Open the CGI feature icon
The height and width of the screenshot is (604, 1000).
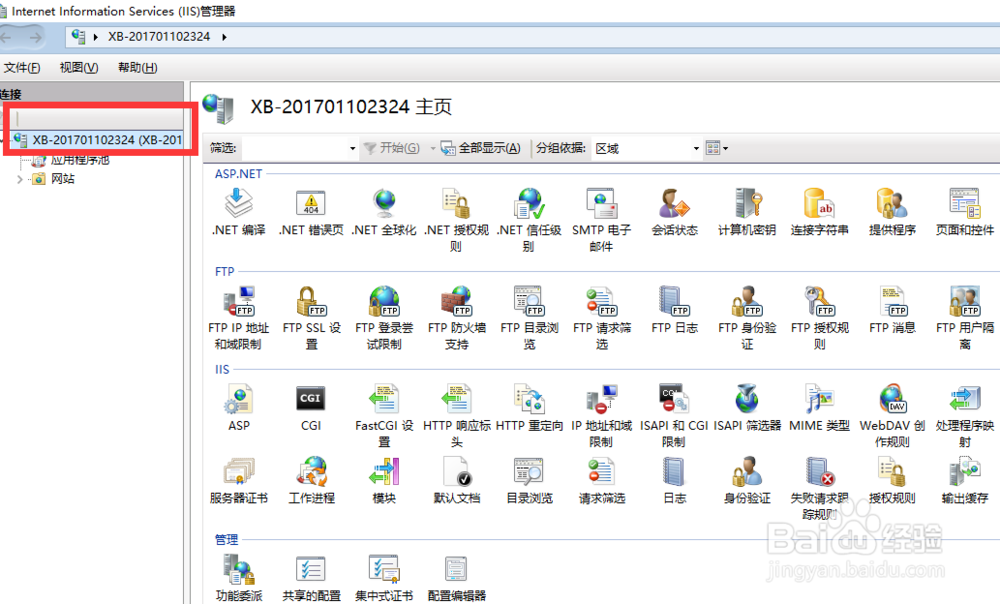(x=311, y=408)
